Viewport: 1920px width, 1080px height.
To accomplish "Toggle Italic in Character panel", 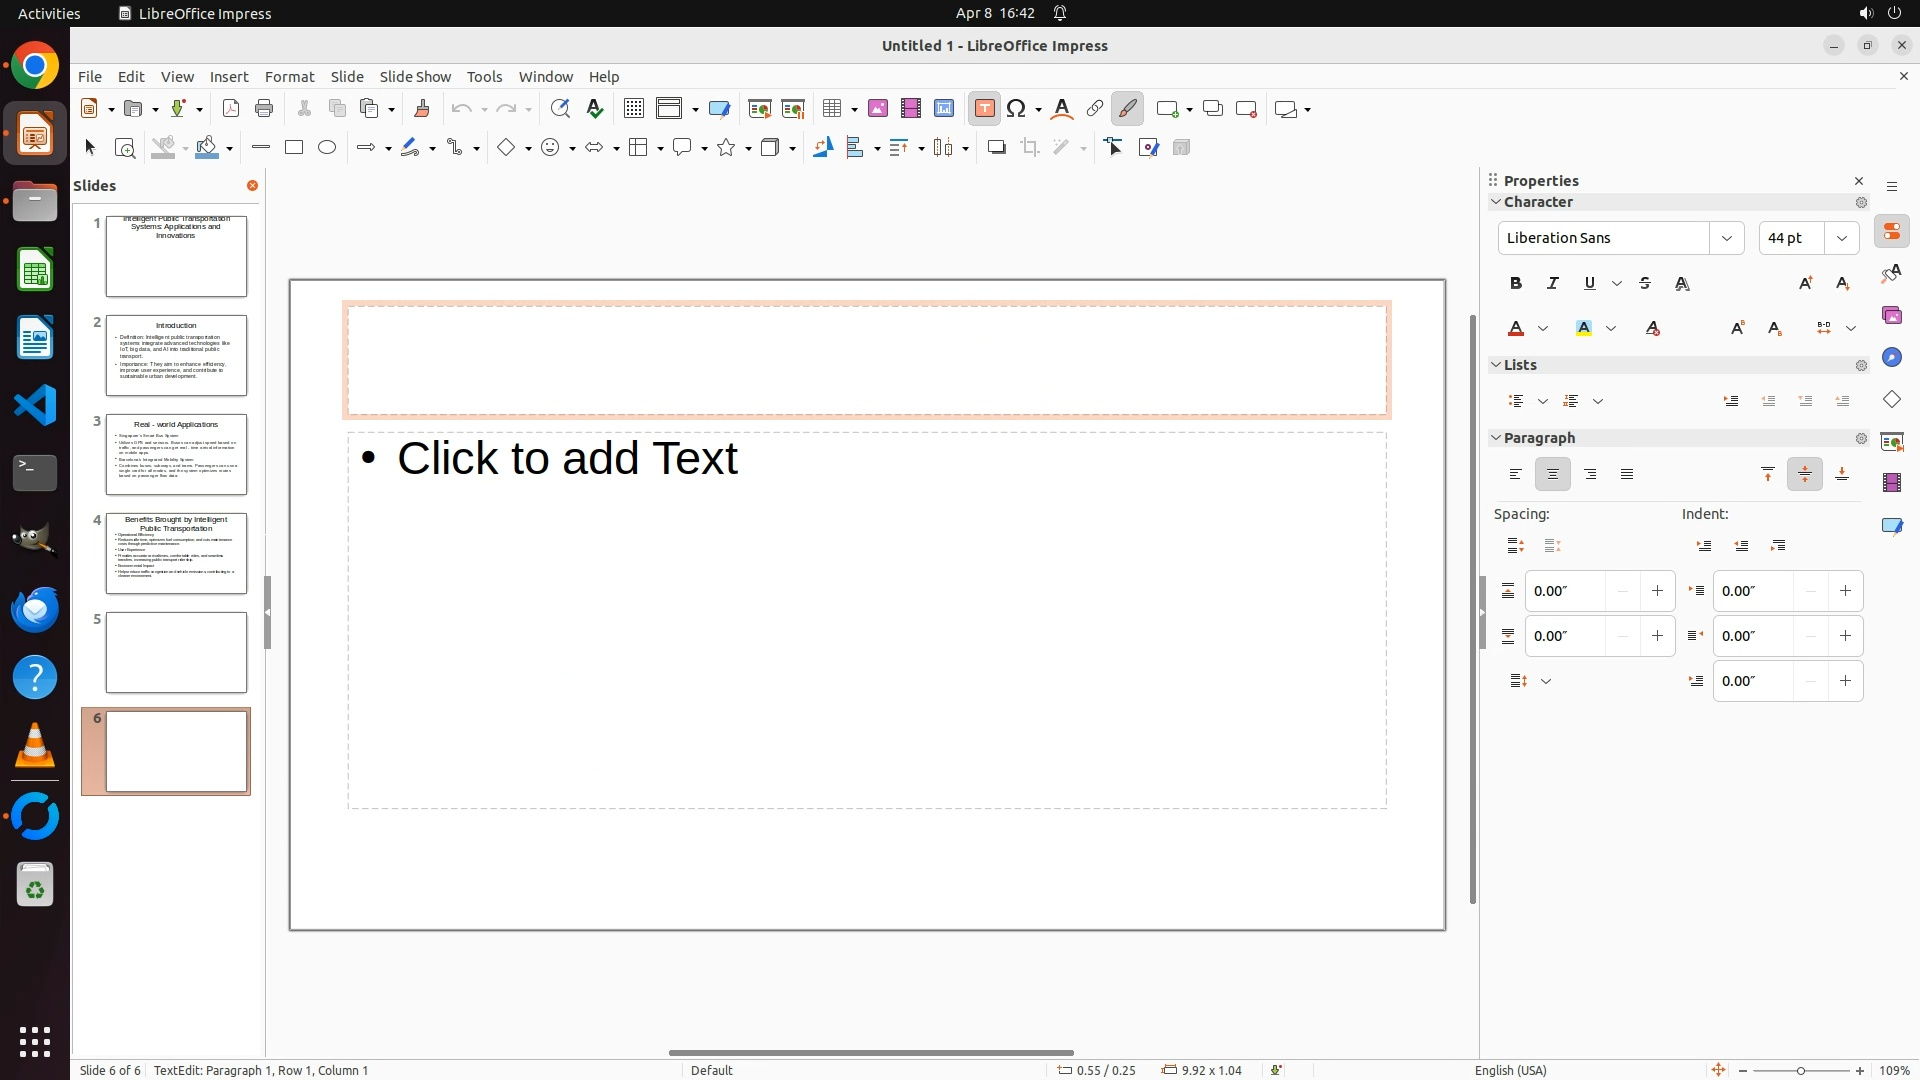I will (1553, 284).
